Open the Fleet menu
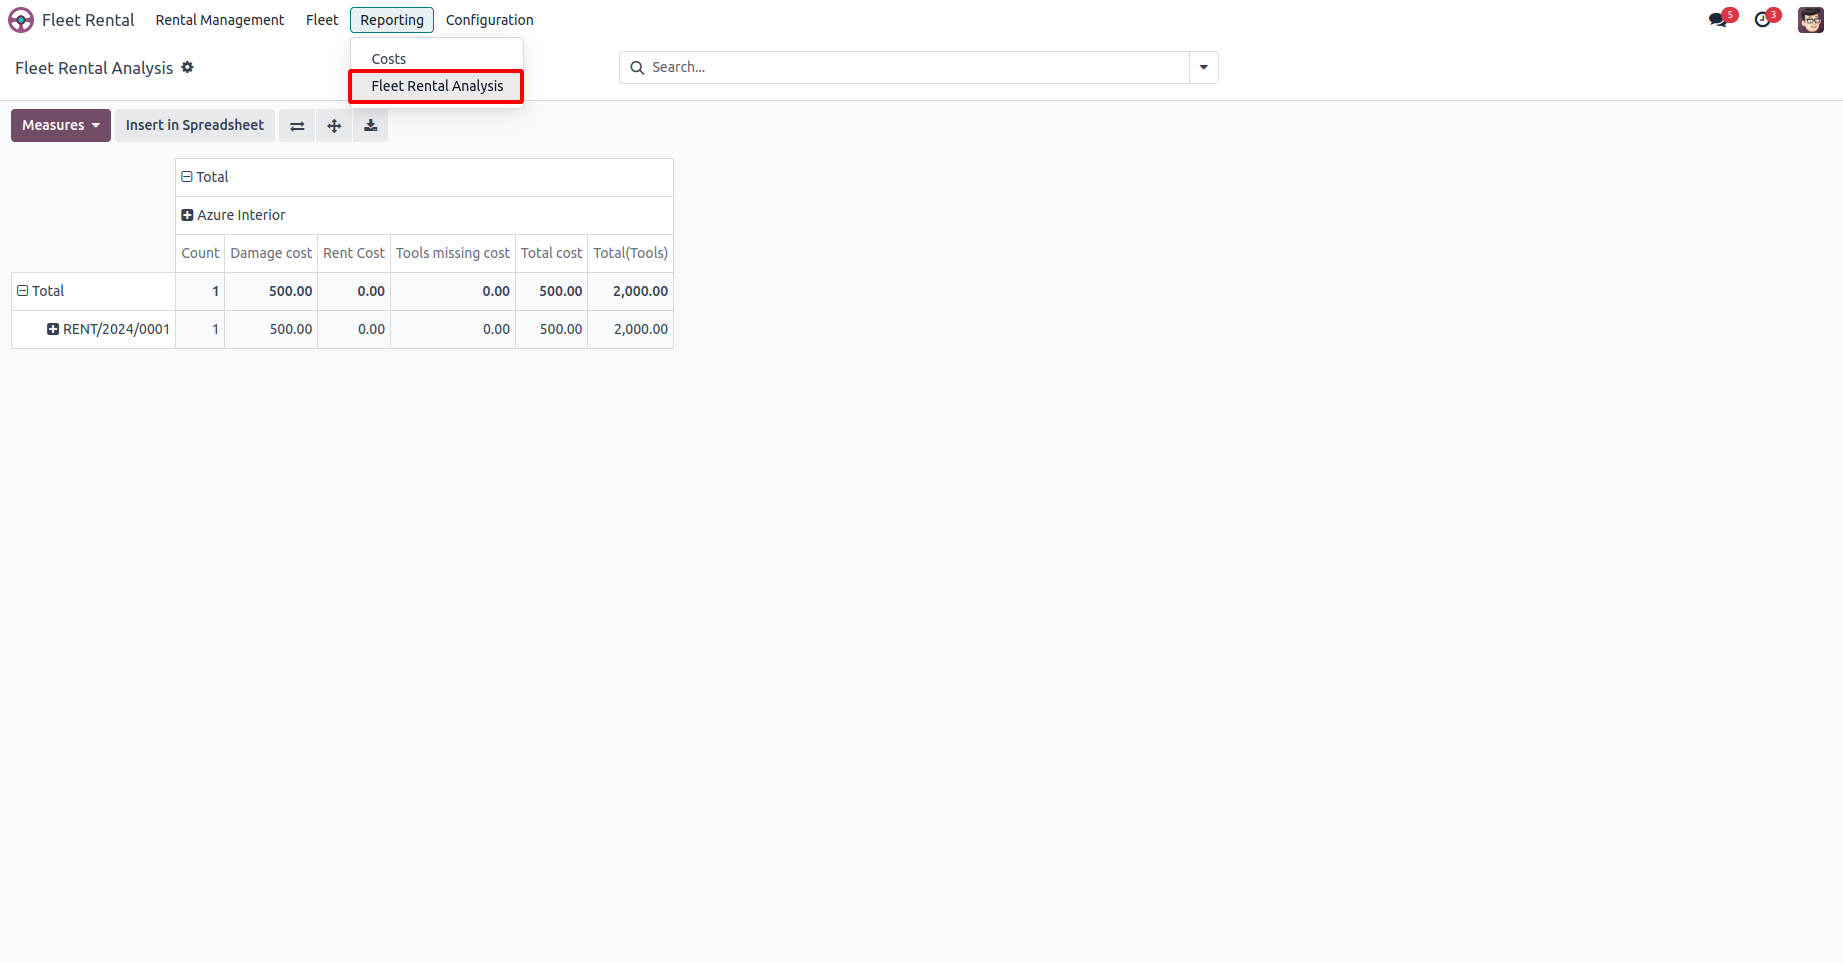The height and width of the screenshot is (963, 1843). [x=322, y=20]
